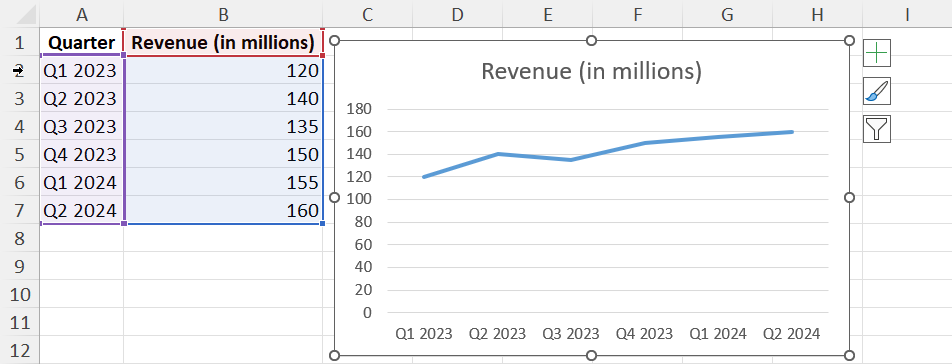The image size is (952, 364).
Task: Select row 4 header
Action: click(19, 126)
